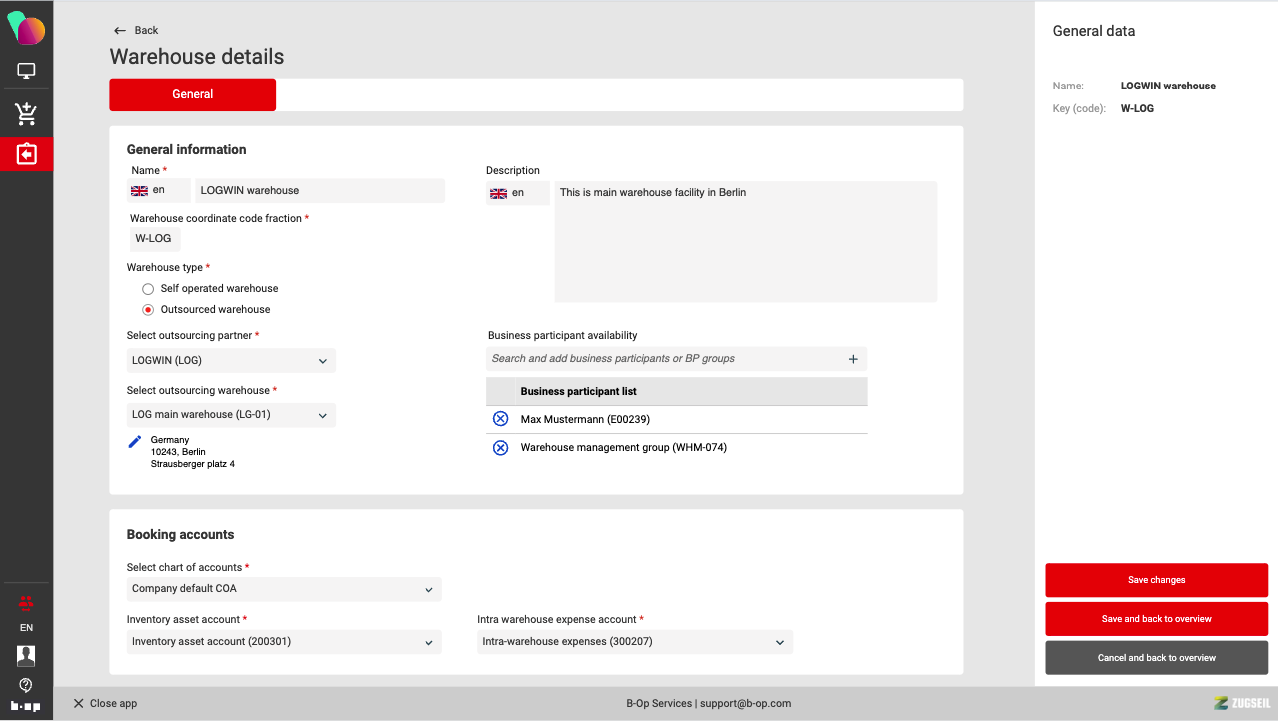The height and width of the screenshot is (721, 1278).
Task: Click the warehouse Name input field
Action: 319,191
